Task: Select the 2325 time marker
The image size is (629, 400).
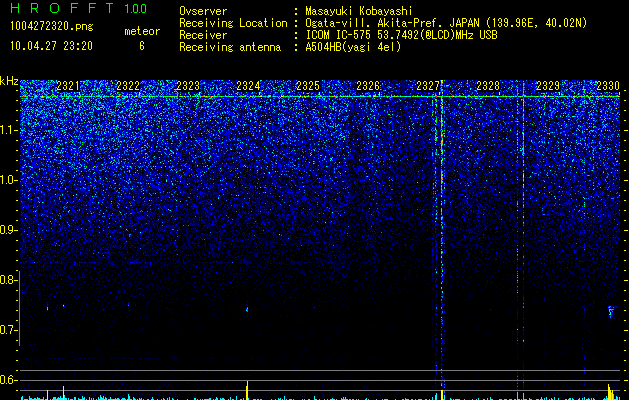Action: 308,86
